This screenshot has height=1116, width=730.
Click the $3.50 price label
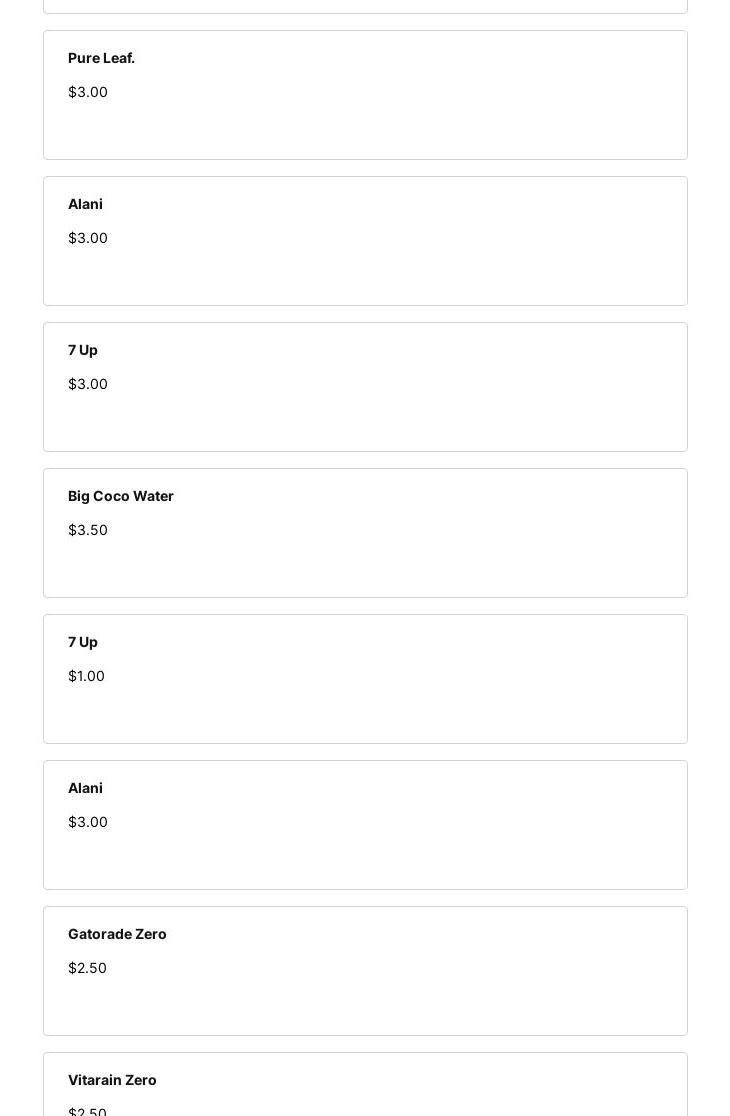coord(88,530)
